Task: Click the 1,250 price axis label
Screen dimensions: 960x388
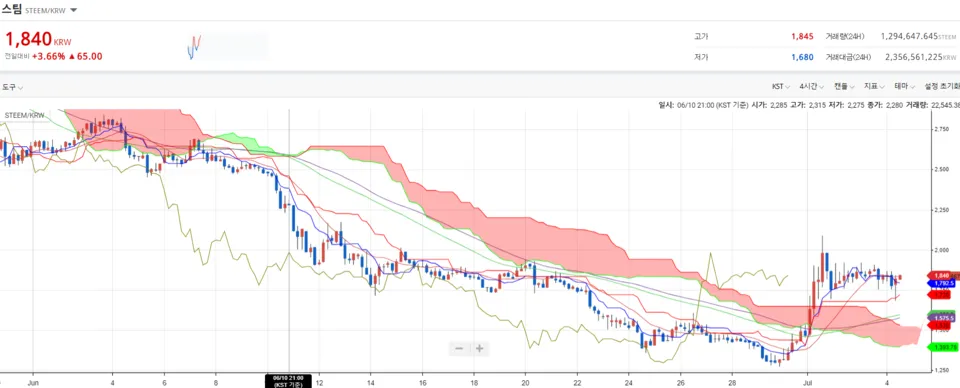Action: pyautogui.click(x=942, y=371)
